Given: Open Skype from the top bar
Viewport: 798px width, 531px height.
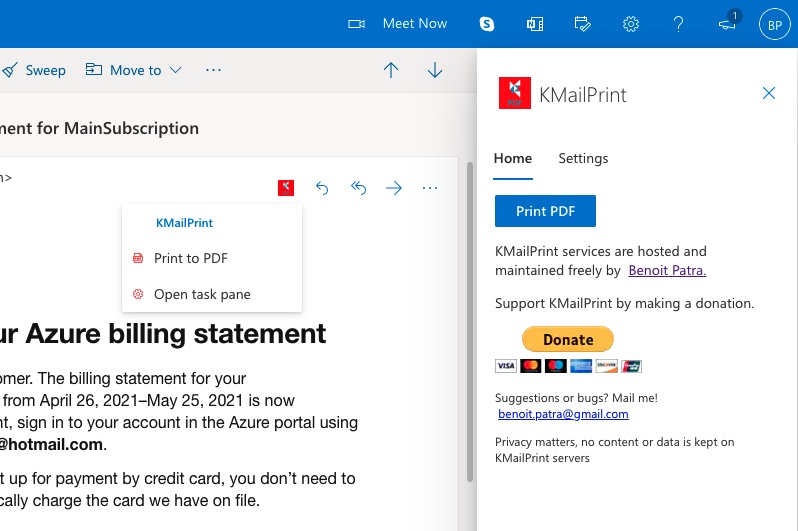Looking at the screenshot, I should click(x=487, y=24).
